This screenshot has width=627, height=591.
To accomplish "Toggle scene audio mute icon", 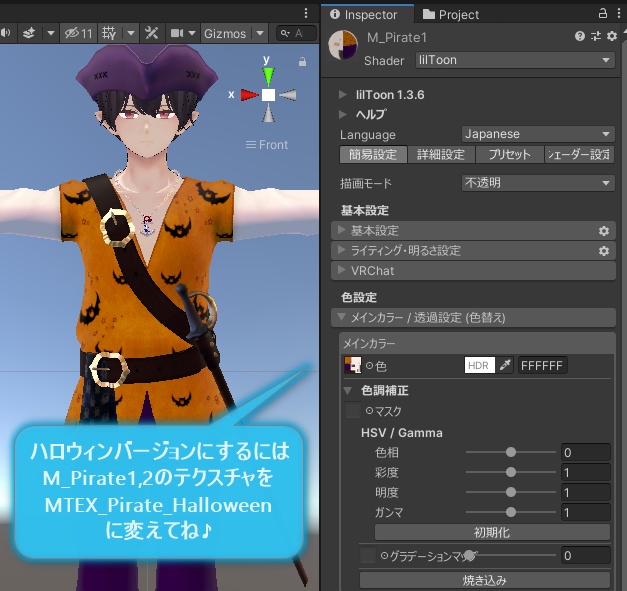I will [x=6, y=33].
